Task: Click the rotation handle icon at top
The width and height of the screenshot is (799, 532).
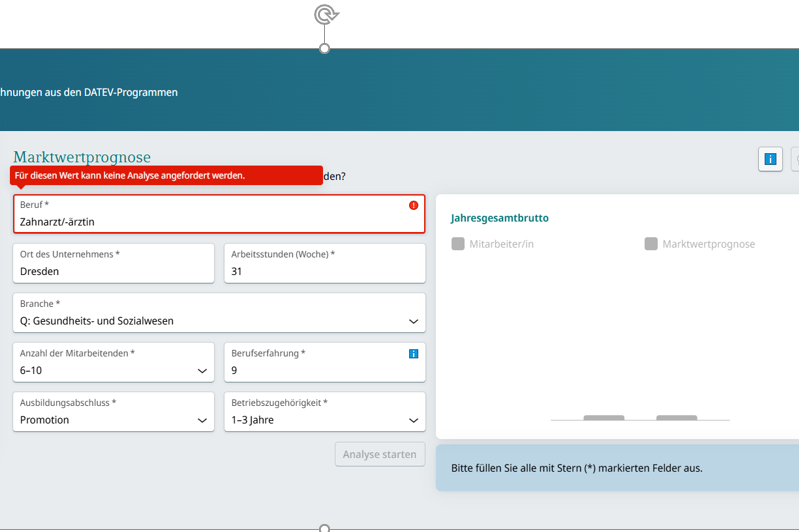Action: point(325,14)
